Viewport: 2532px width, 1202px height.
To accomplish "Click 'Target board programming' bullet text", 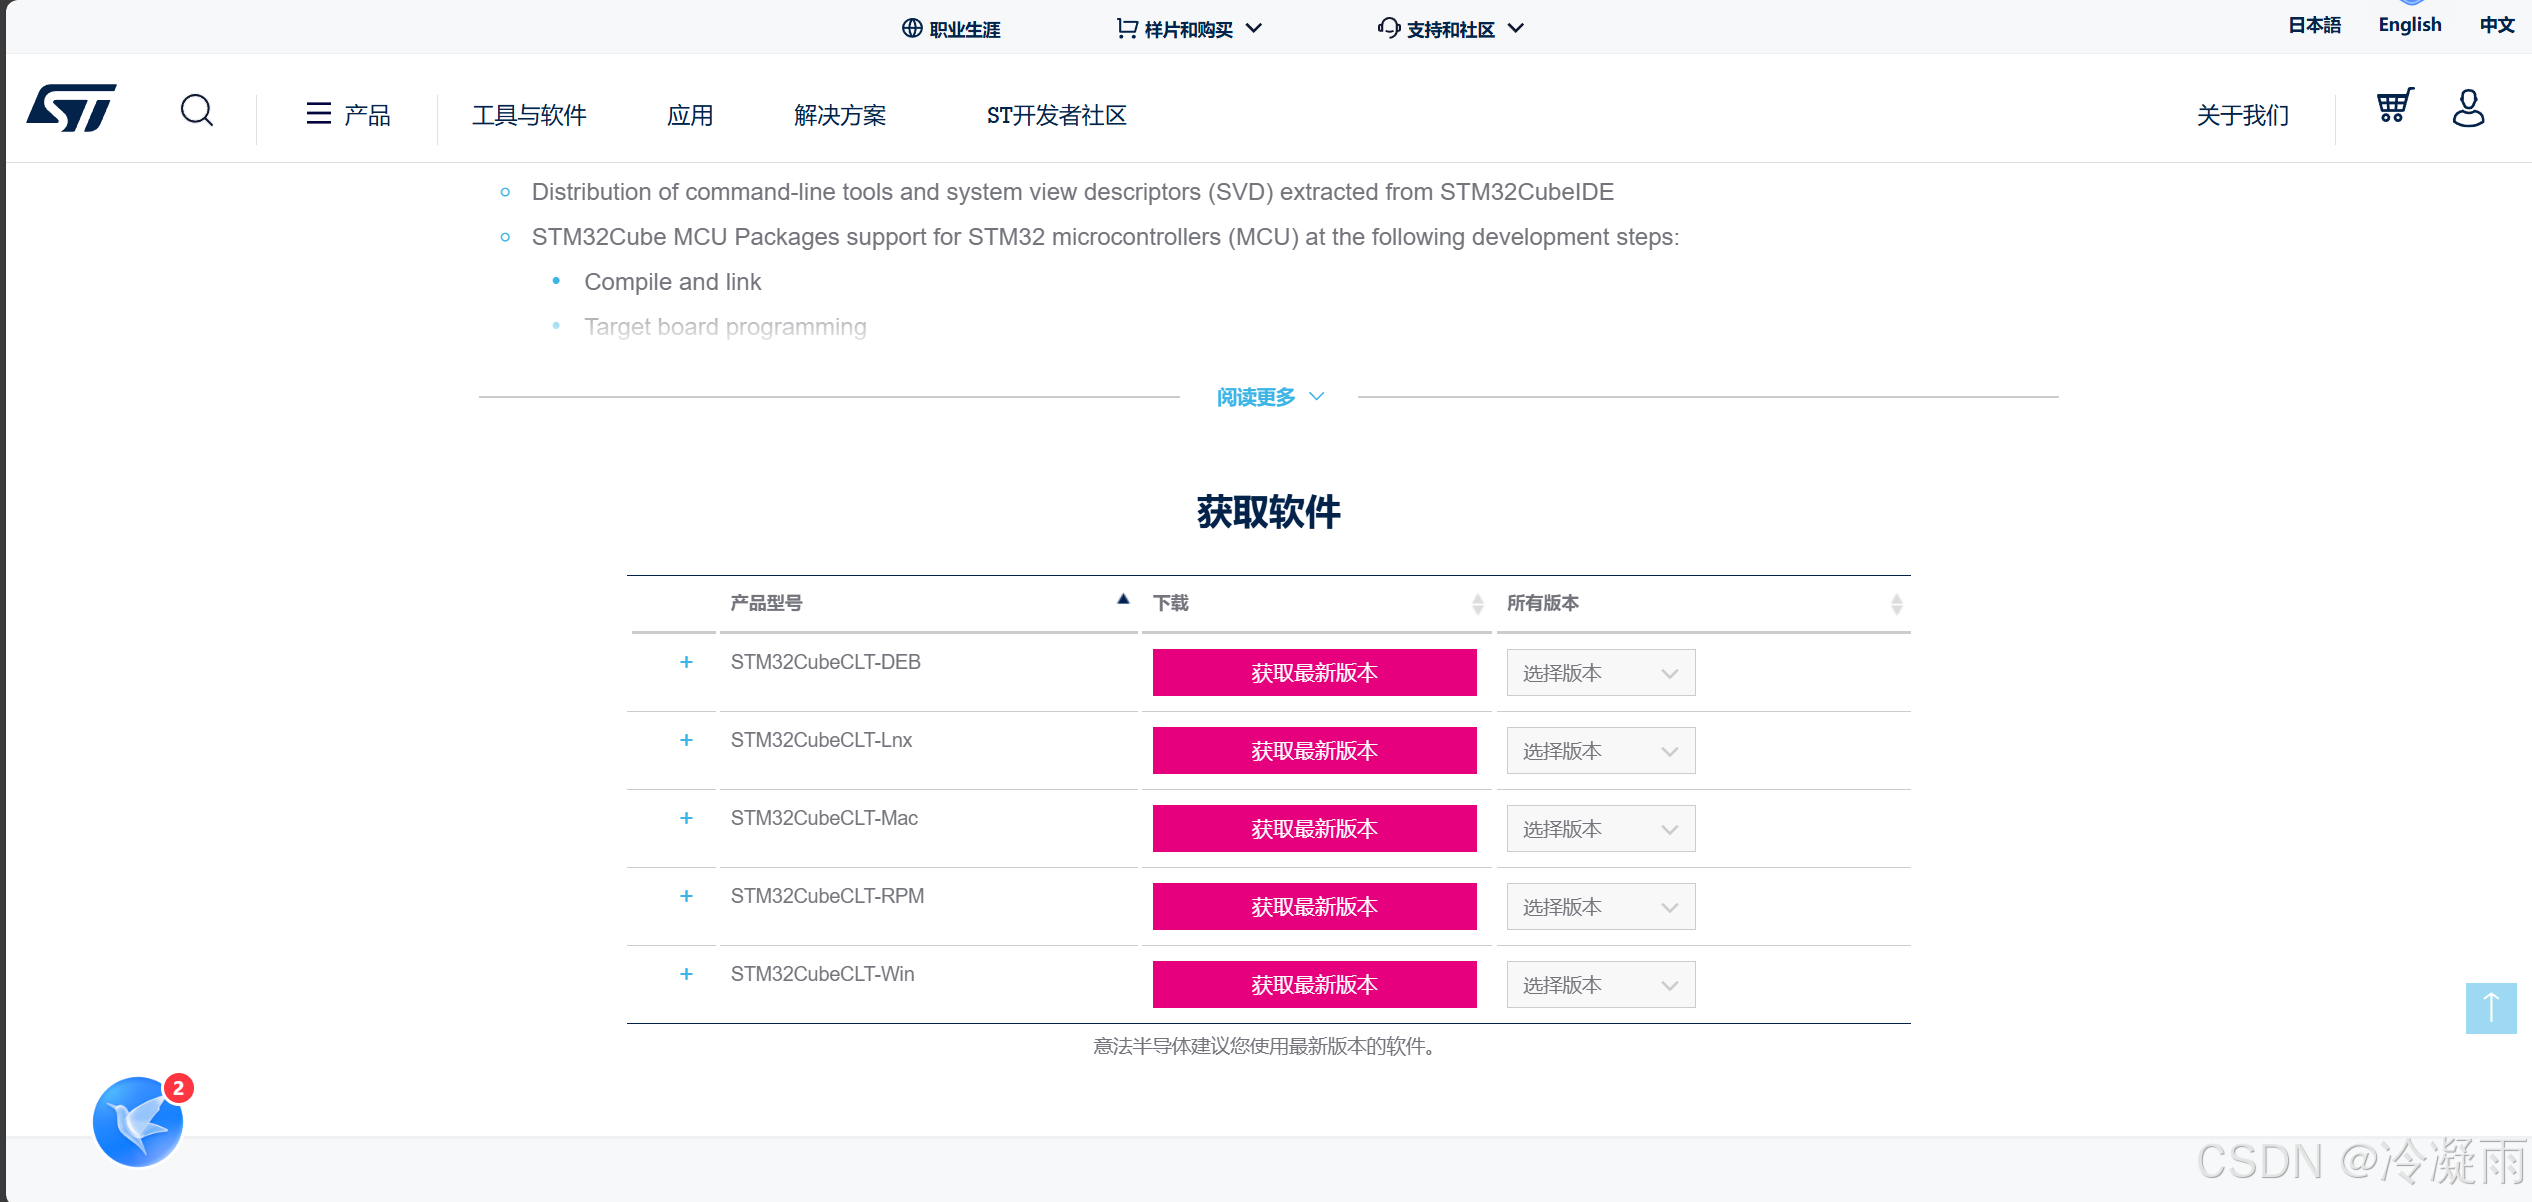I will pyautogui.click(x=725, y=327).
